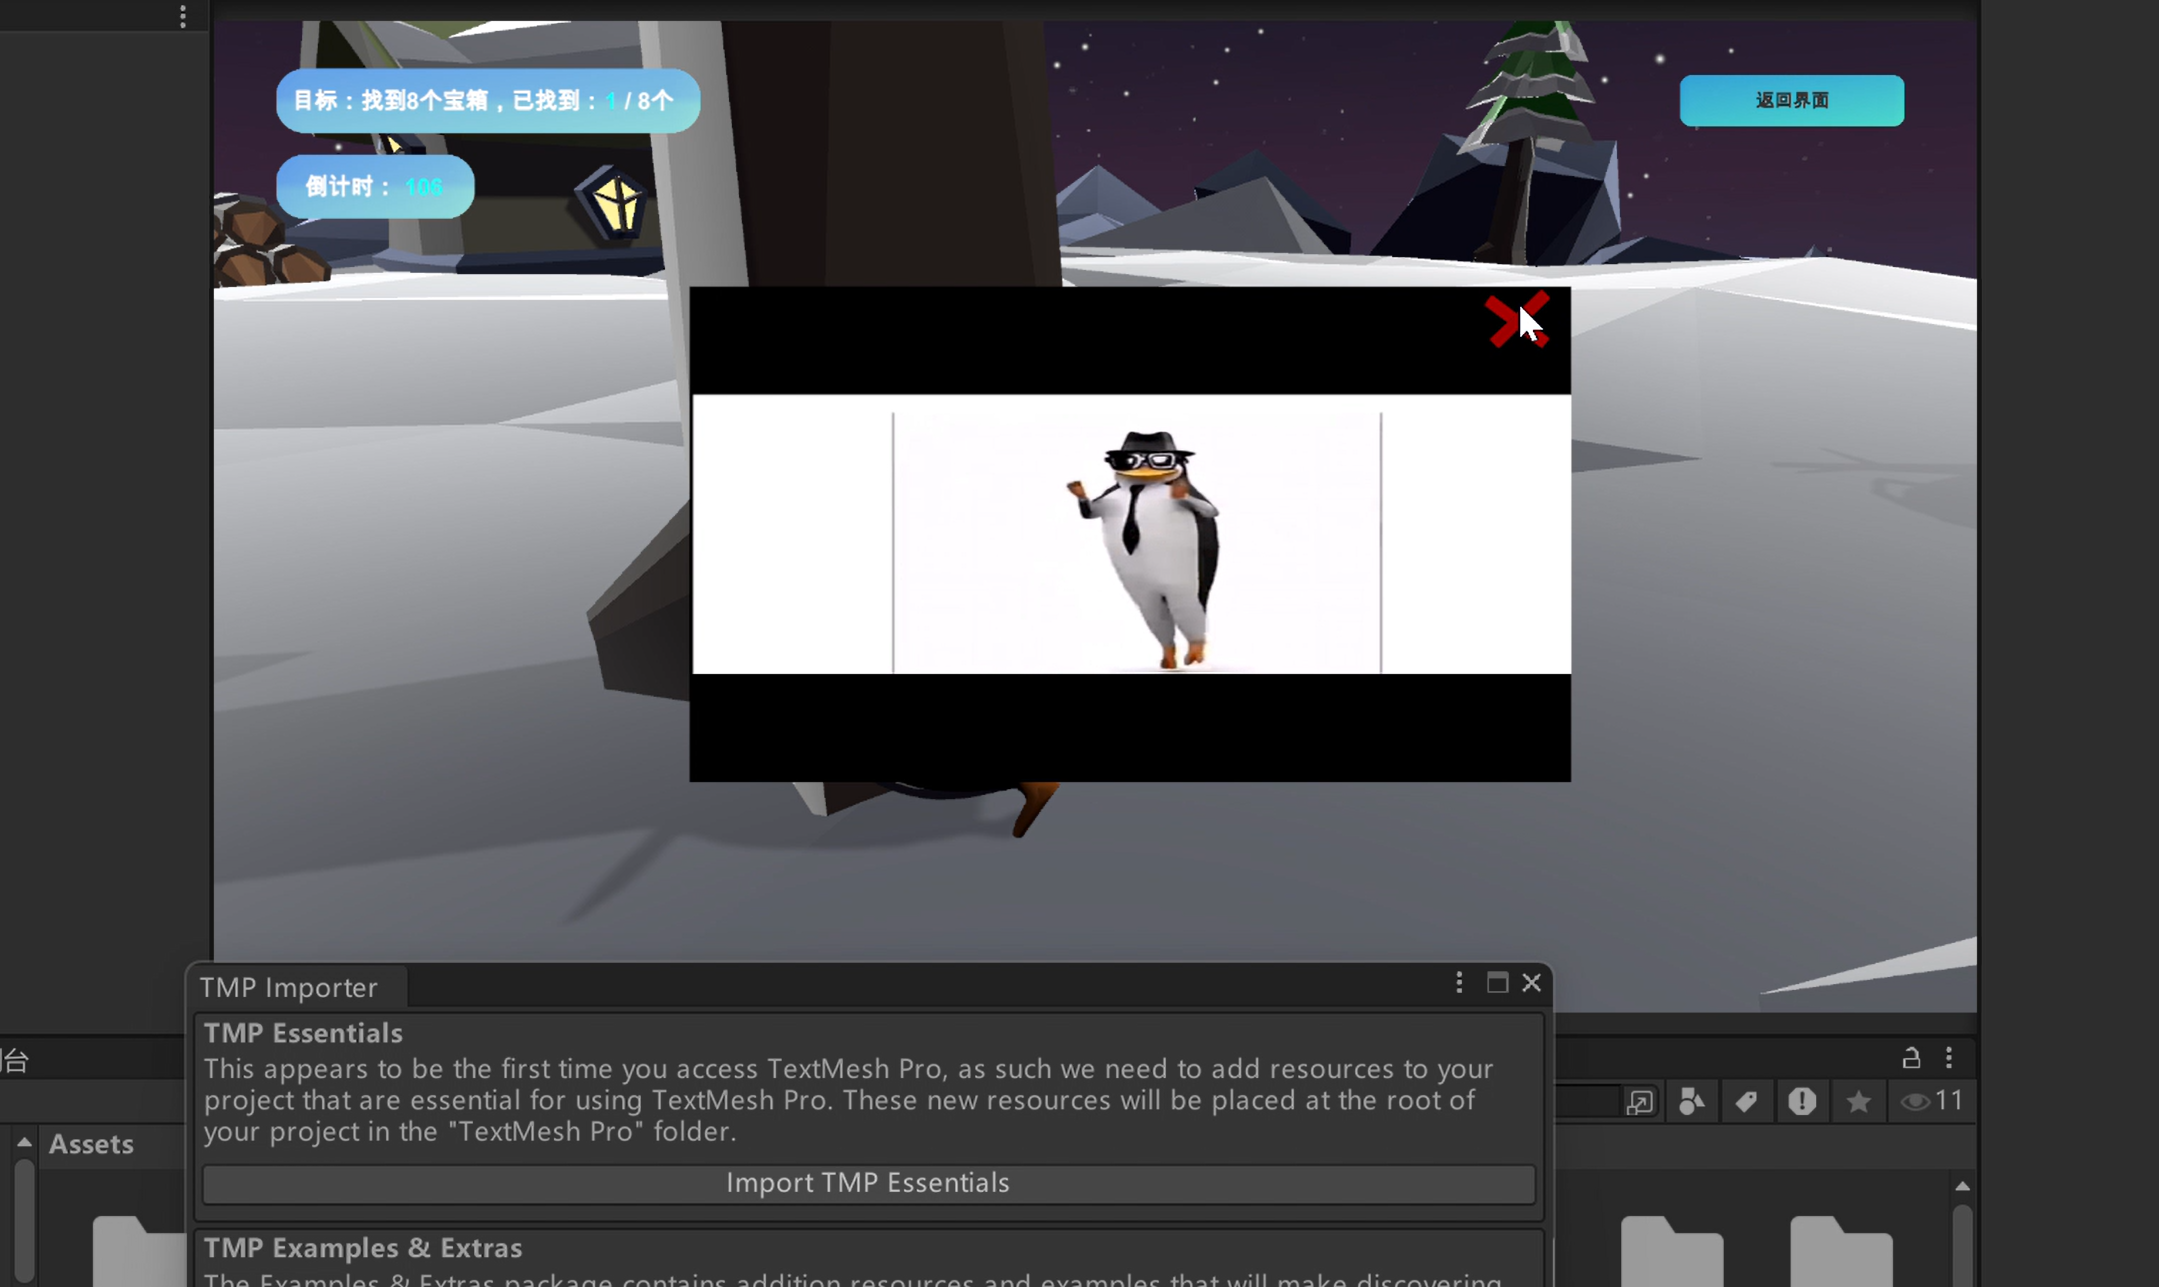This screenshot has height=1287, width=2159.
Task: Click the asset grid vertical scrollbar
Action: click(x=1962, y=1245)
